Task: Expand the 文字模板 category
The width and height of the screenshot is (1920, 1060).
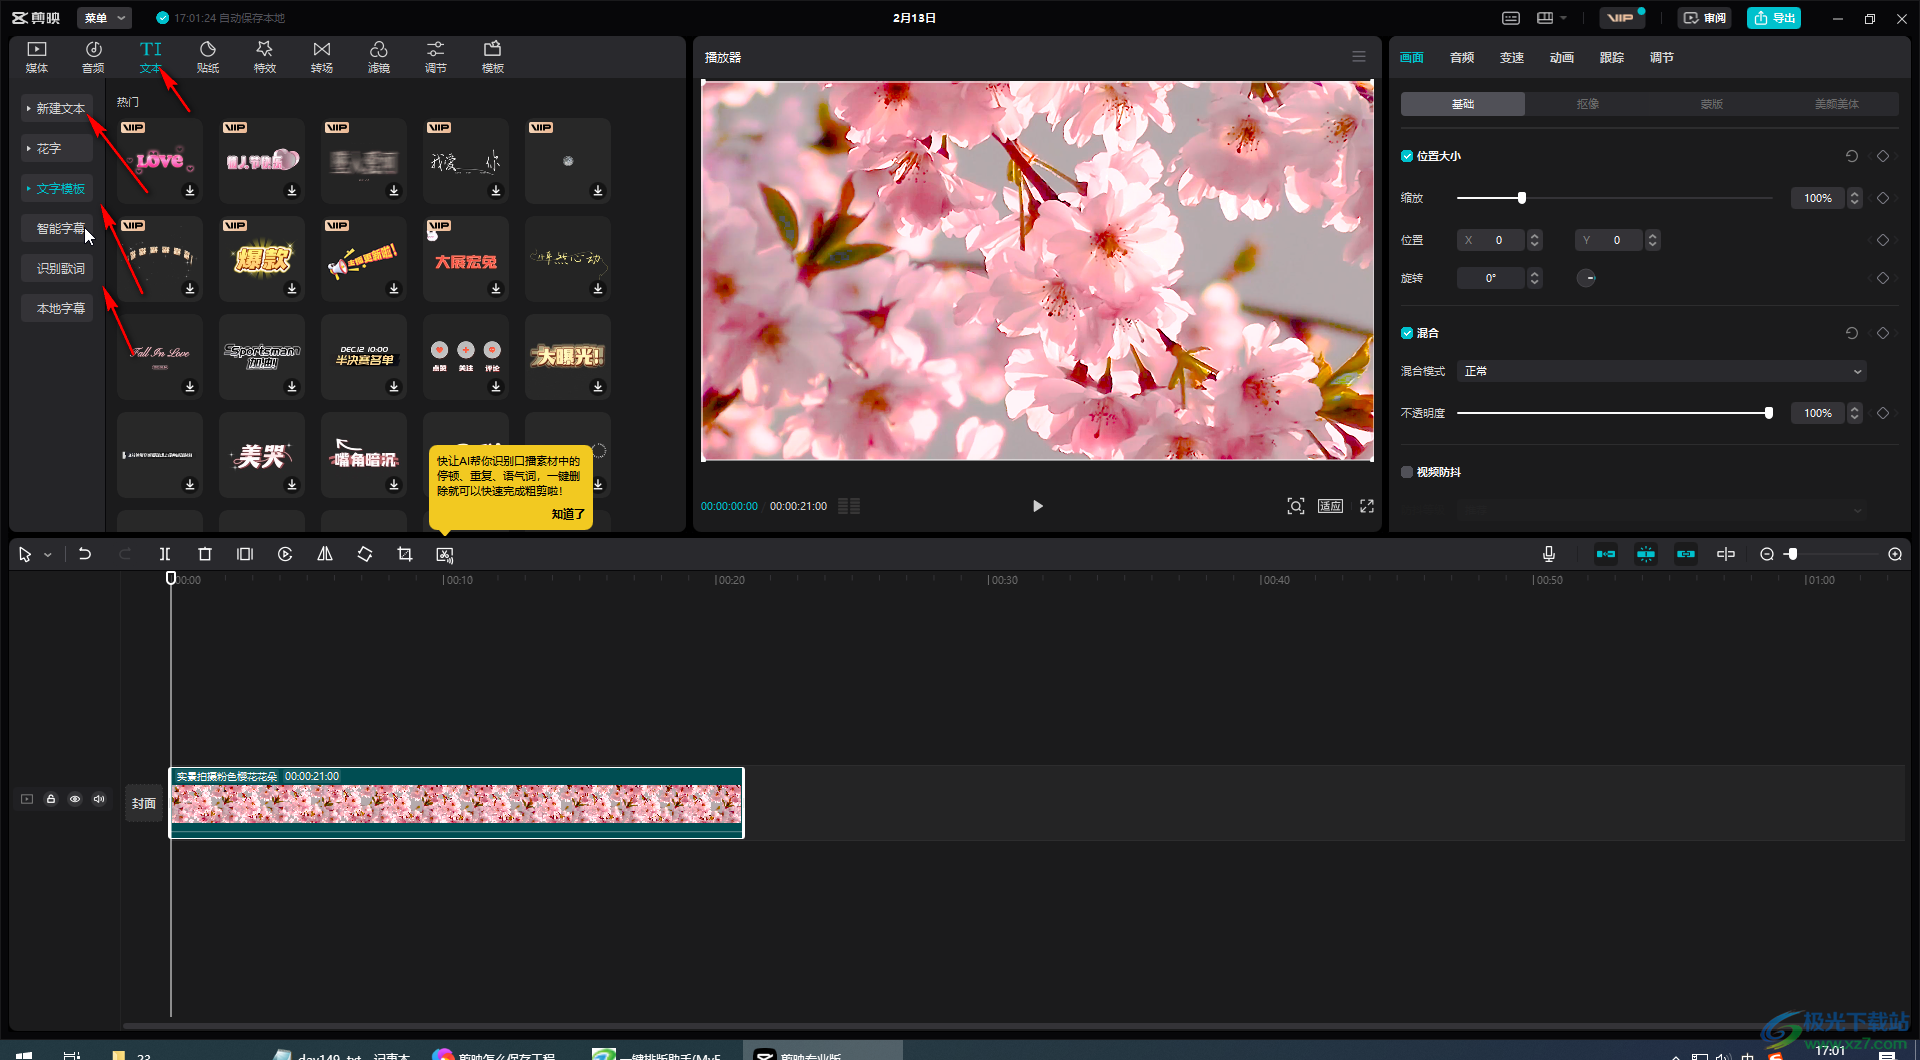Action: pos(57,188)
